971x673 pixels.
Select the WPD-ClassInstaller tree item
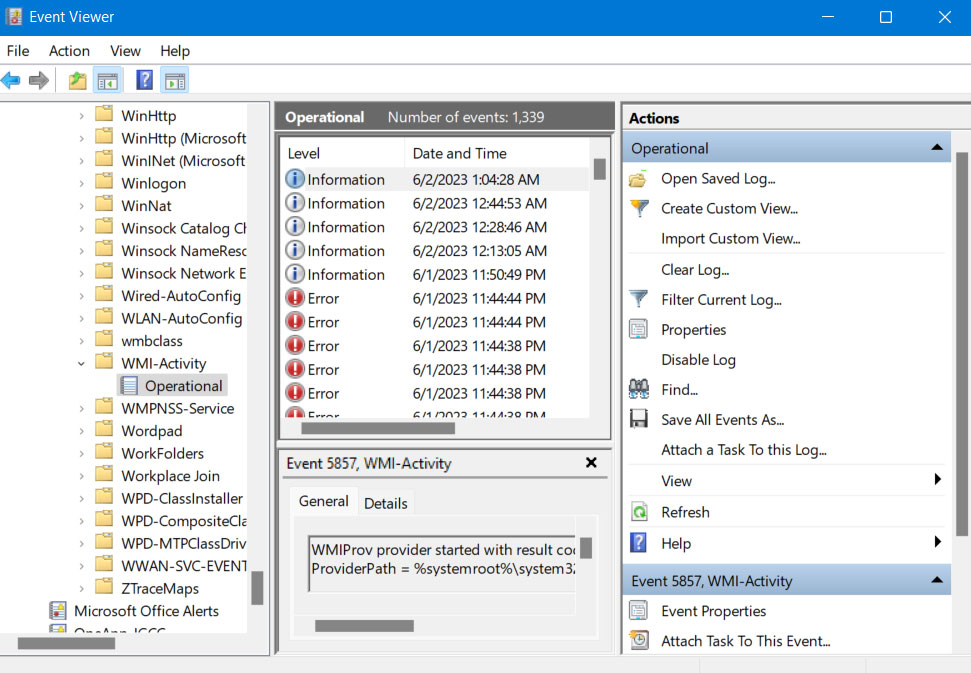pos(182,498)
